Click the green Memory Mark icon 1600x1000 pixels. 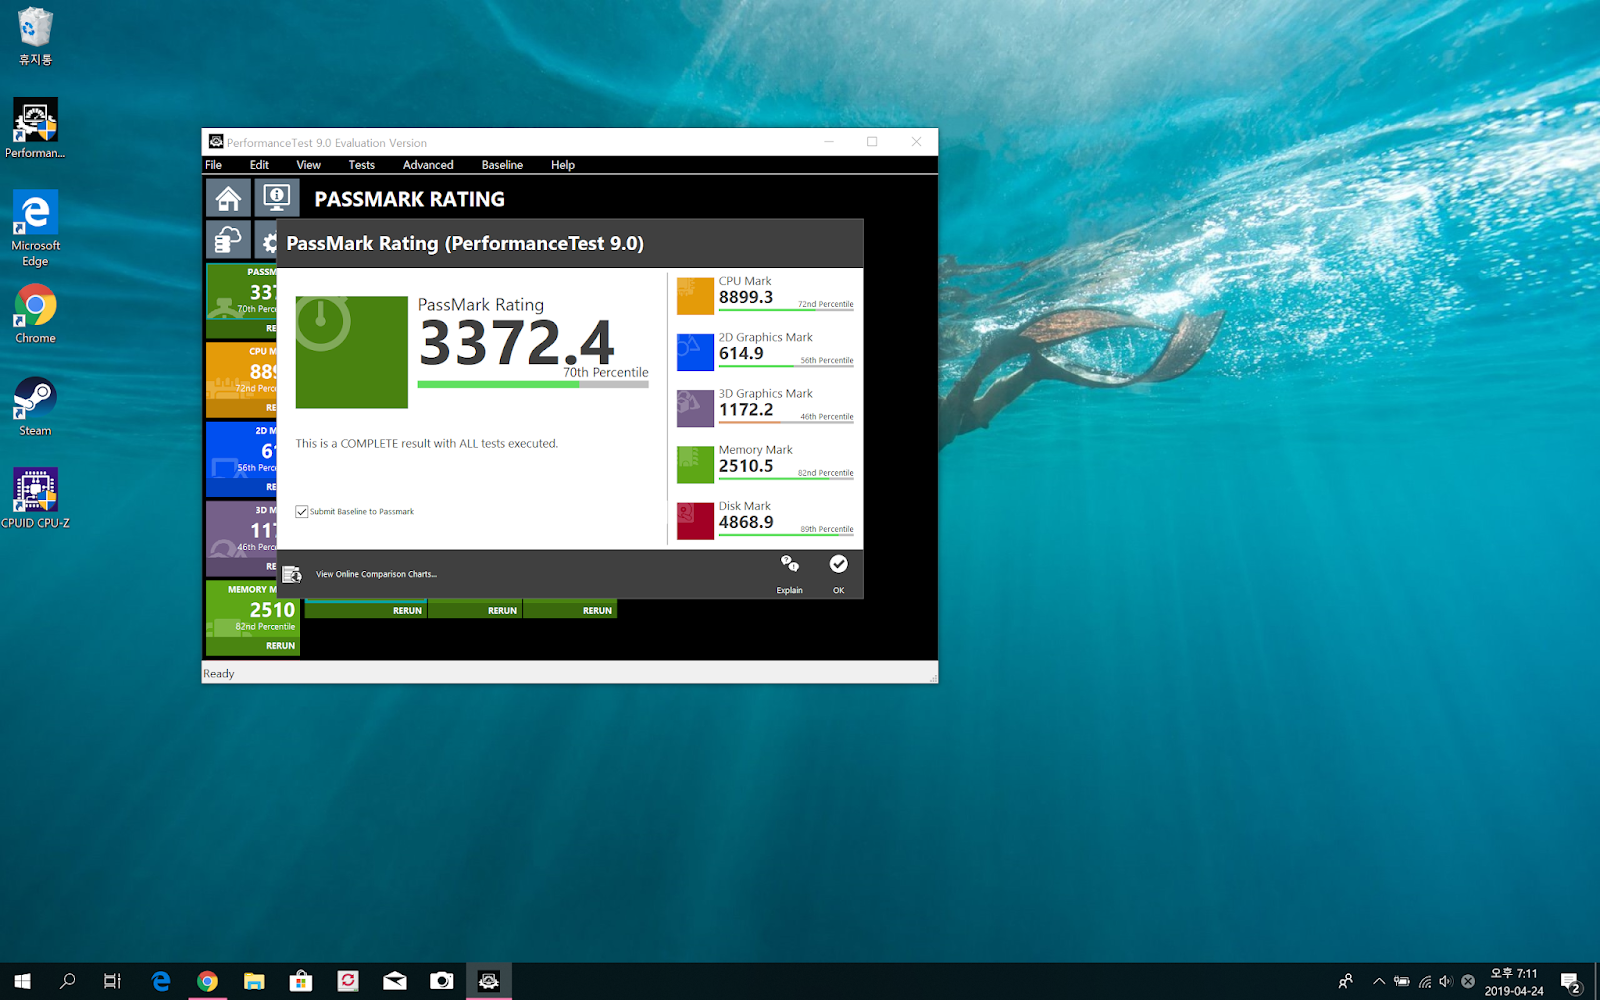coord(695,465)
